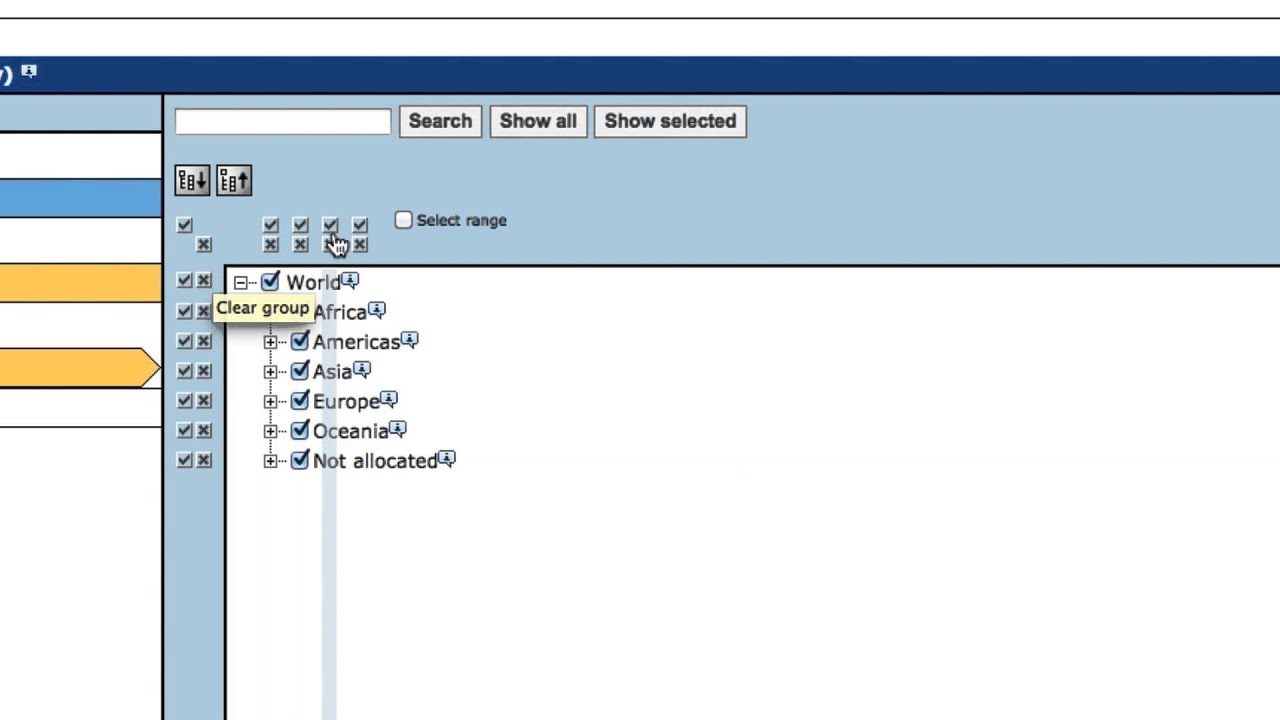Viewport: 1280px width, 720px height.
Task: Click the clear-group X icon in Americas row
Action: [204, 341]
